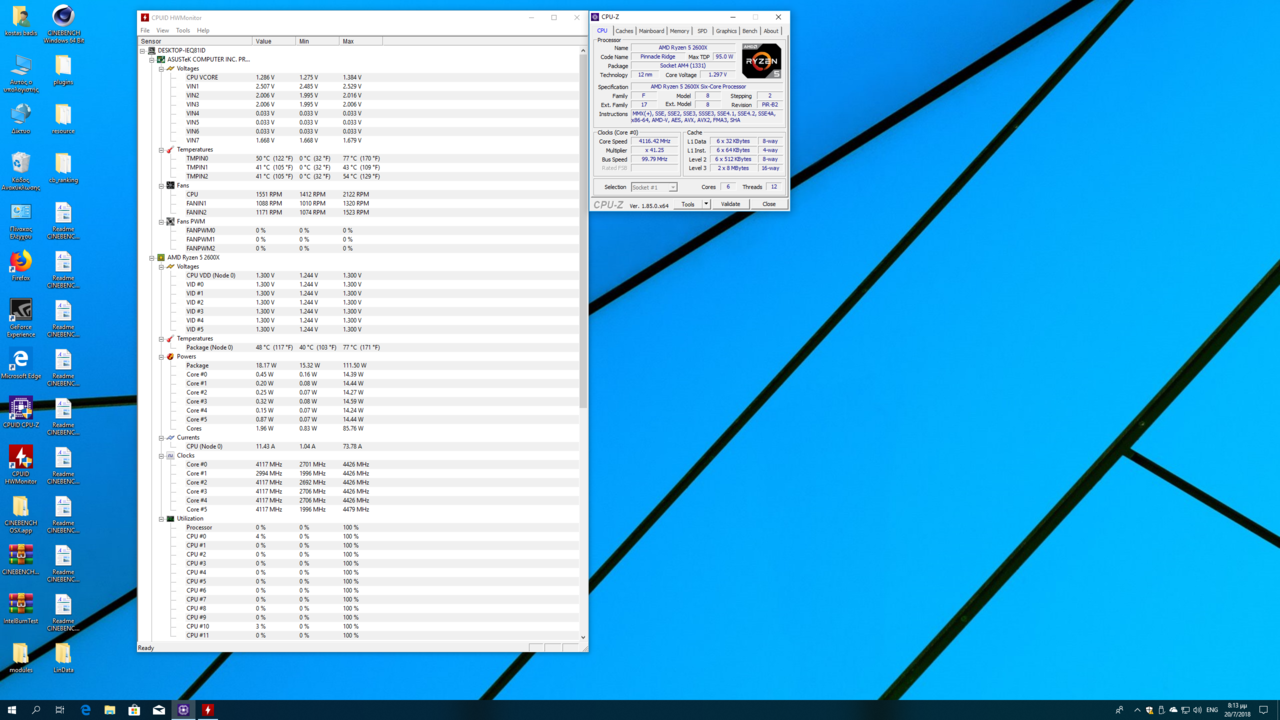Open File Explorer from the taskbar
The height and width of the screenshot is (720, 1280).
click(x=110, y=710)
